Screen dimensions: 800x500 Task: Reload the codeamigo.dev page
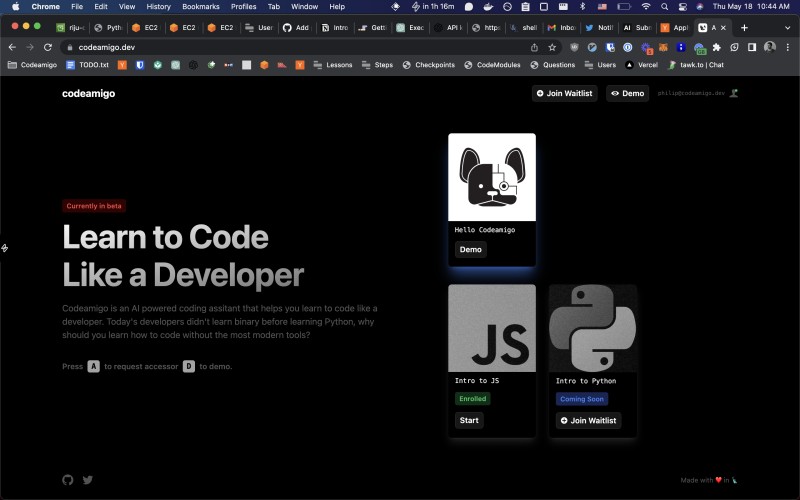pyautogui.click(x=48, y=47)
